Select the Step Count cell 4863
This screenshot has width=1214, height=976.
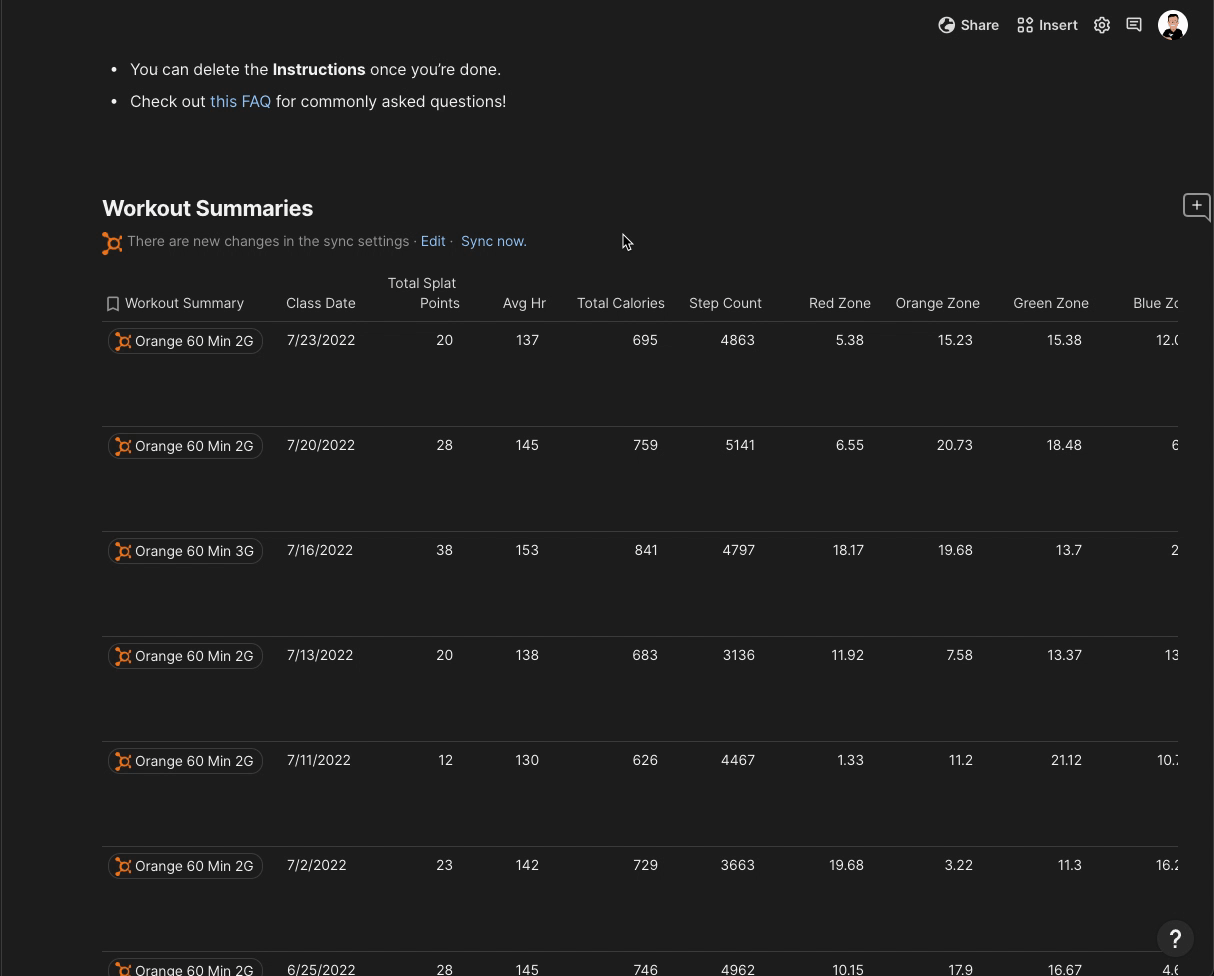pyautogui.click(x=737, y=340)
